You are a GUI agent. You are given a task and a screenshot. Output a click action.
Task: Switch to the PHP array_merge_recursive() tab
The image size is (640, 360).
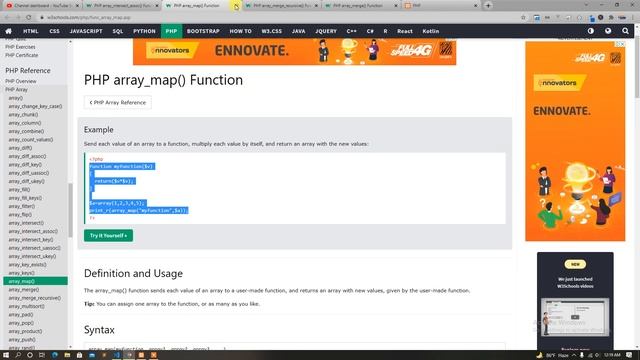click(x=281, y=6)
